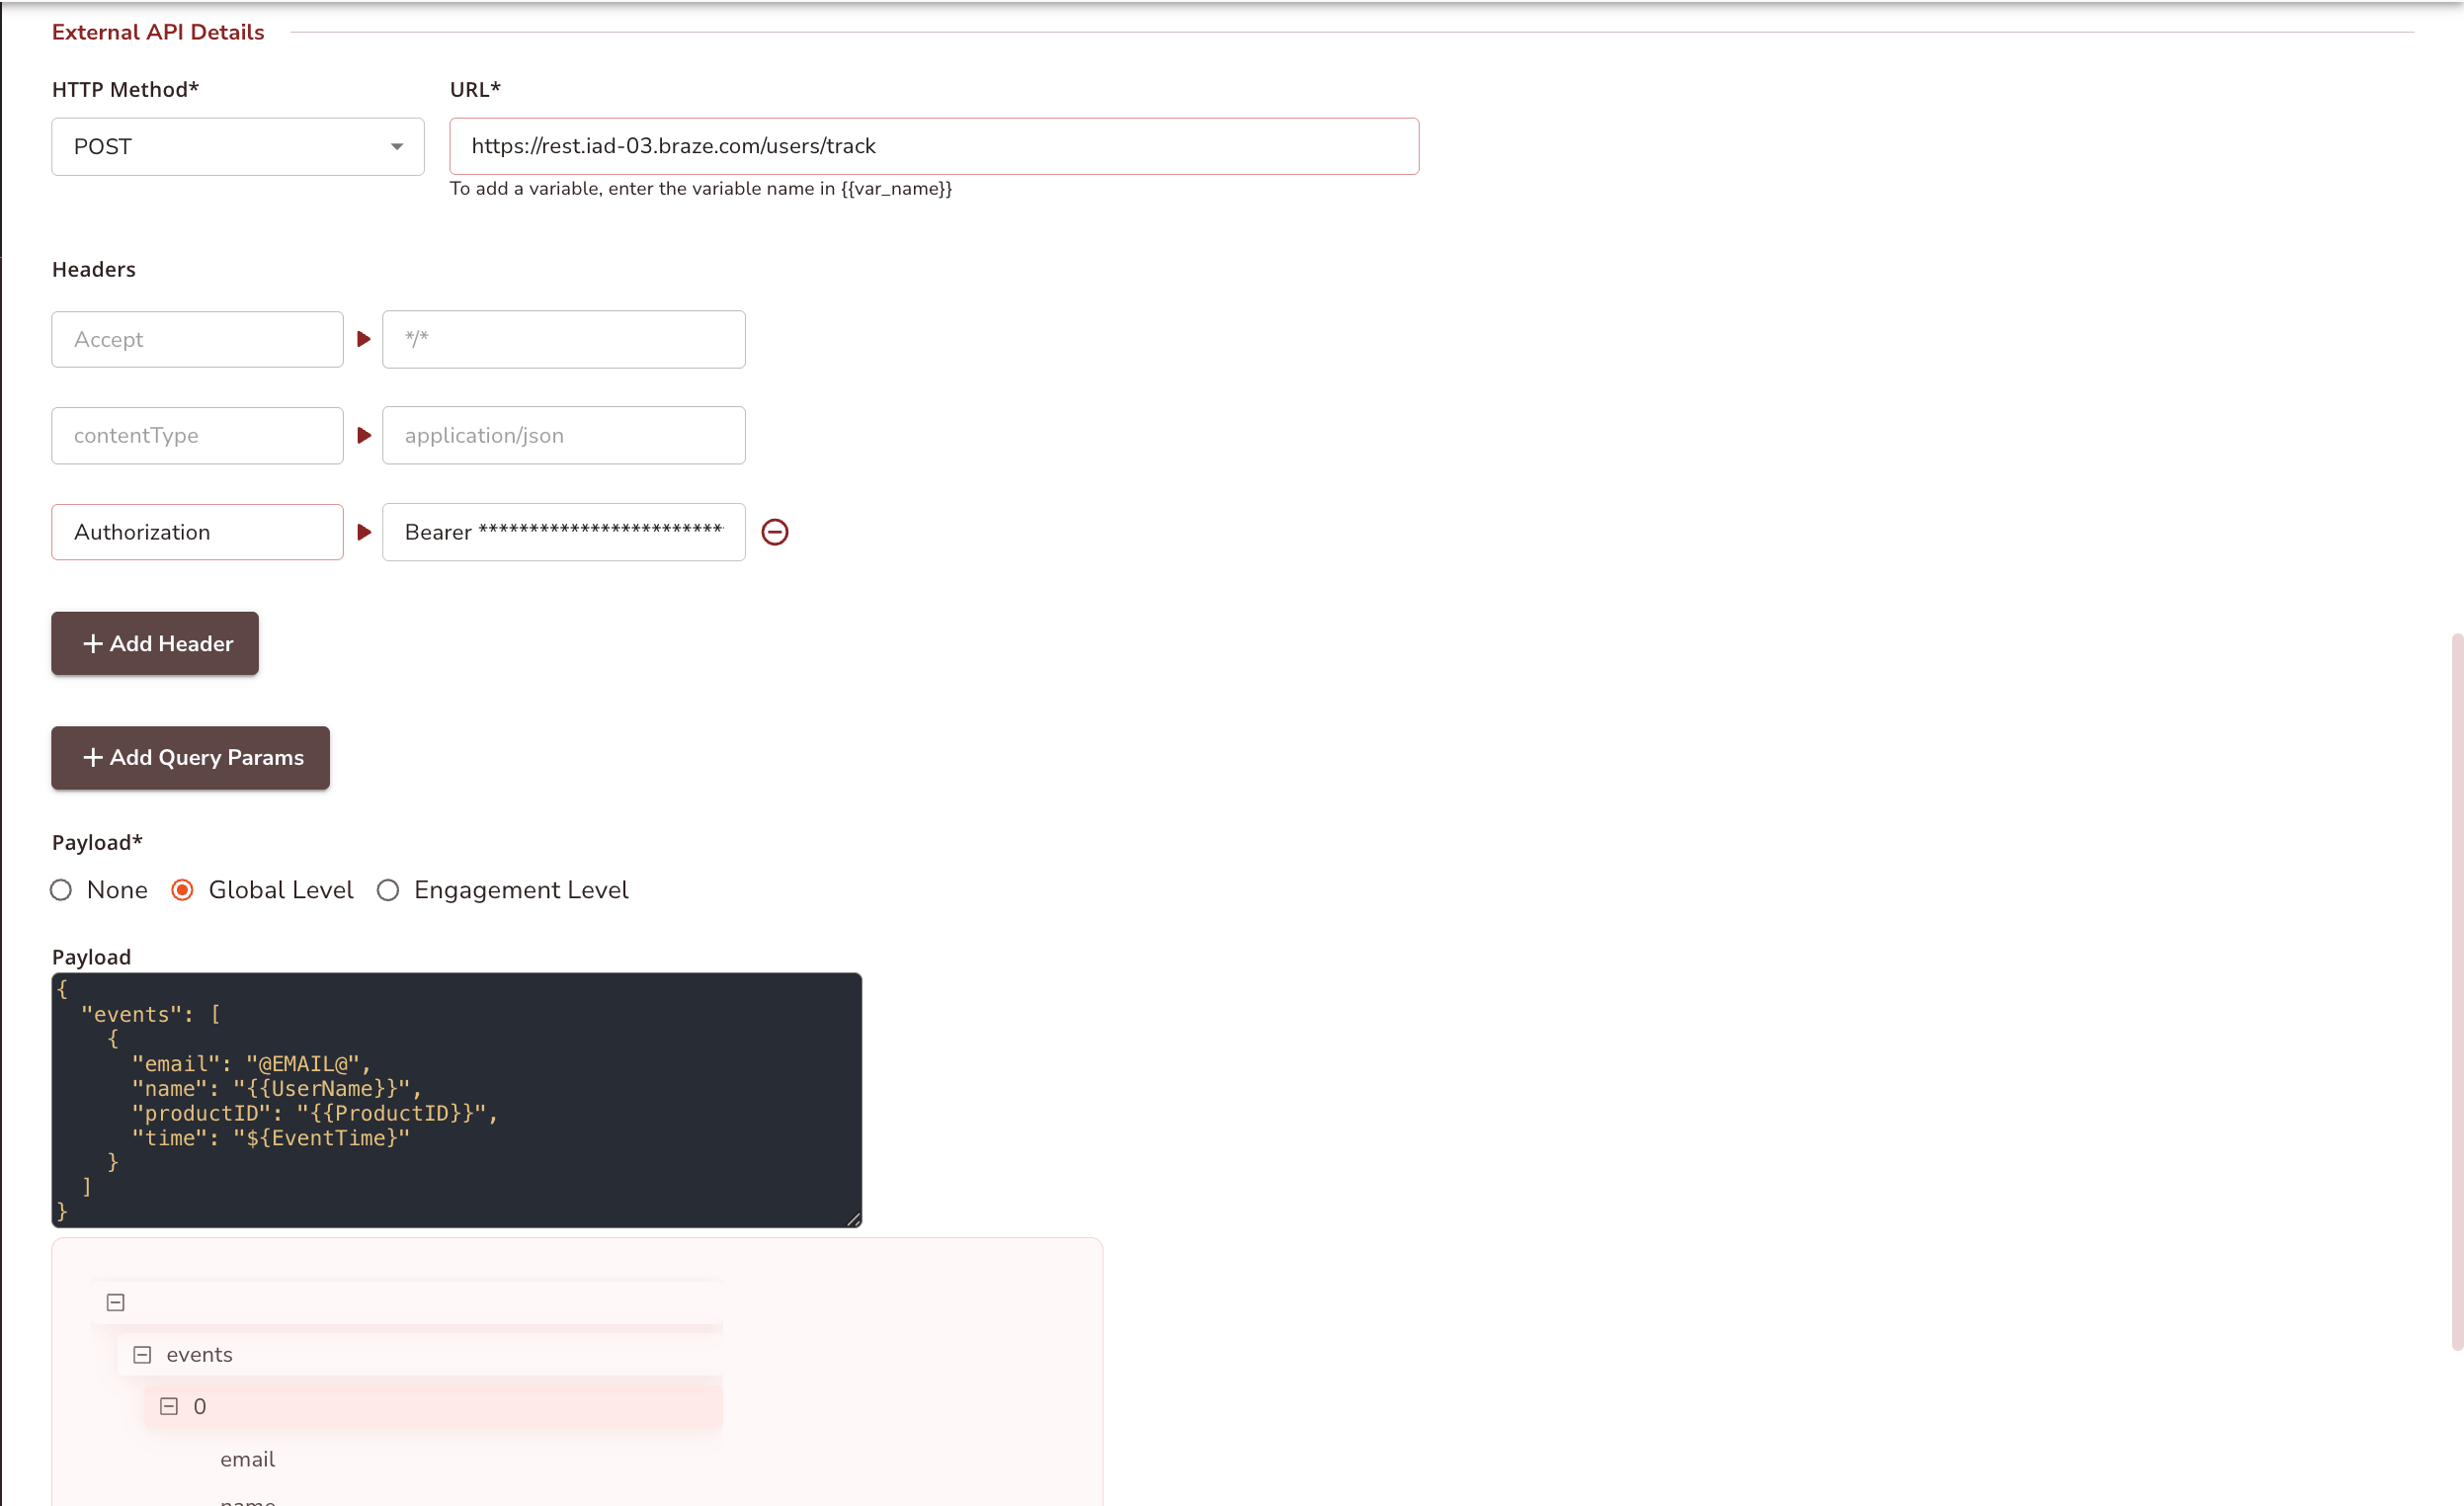
Task: Click the plus icon on Add Header button
Action: tap(93, 643)
